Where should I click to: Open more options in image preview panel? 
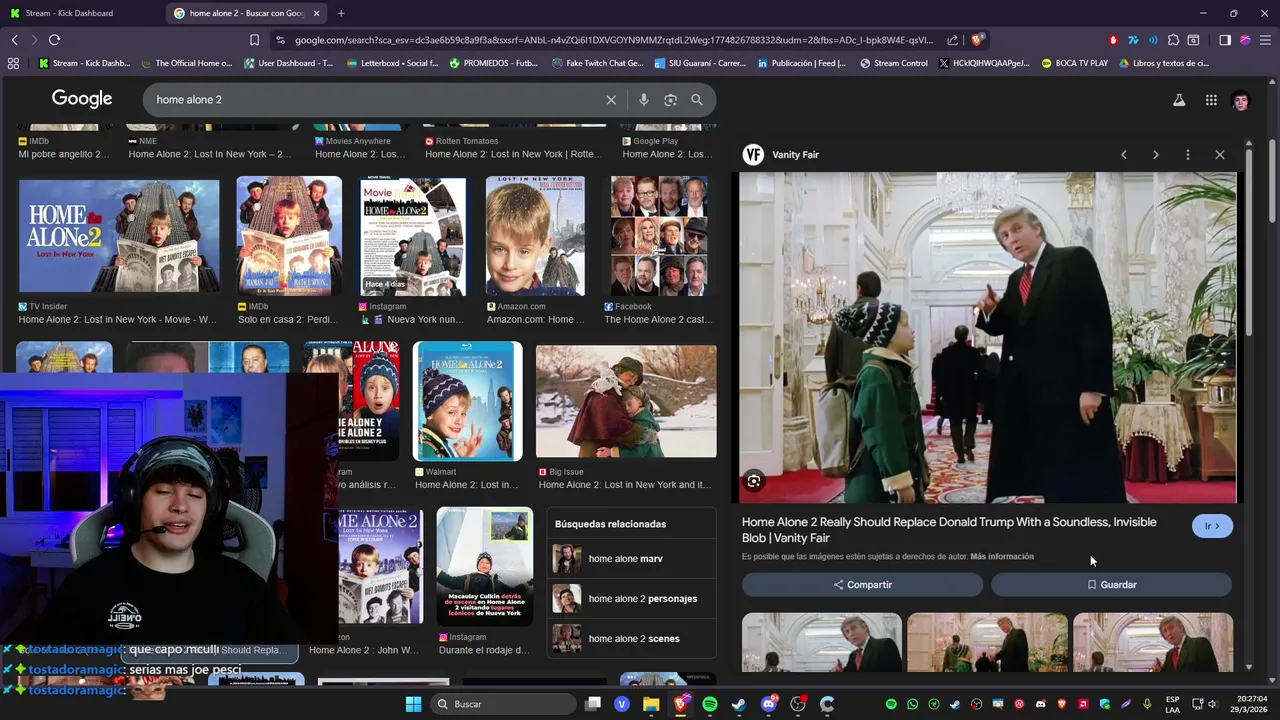click(1188, 155)
